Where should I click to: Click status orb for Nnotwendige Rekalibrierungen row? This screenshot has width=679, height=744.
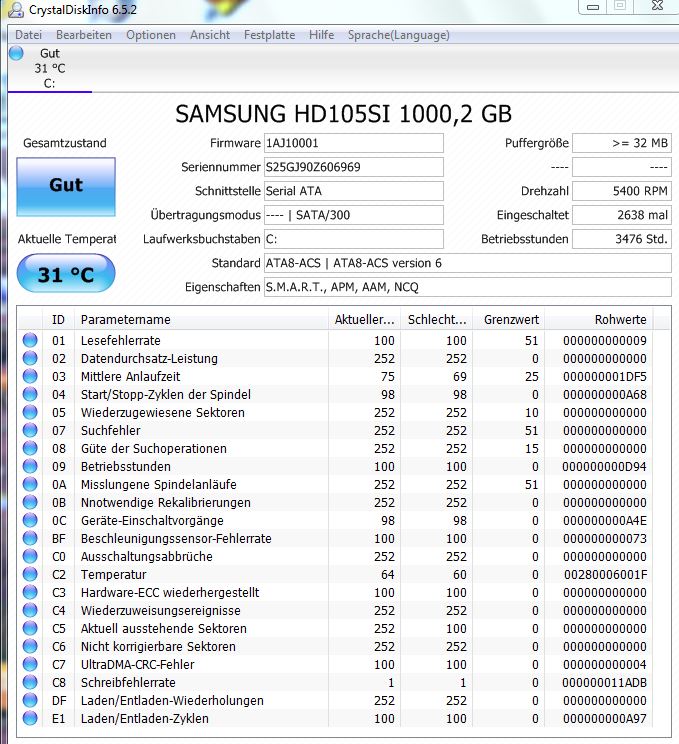click(x=30, y=502)
